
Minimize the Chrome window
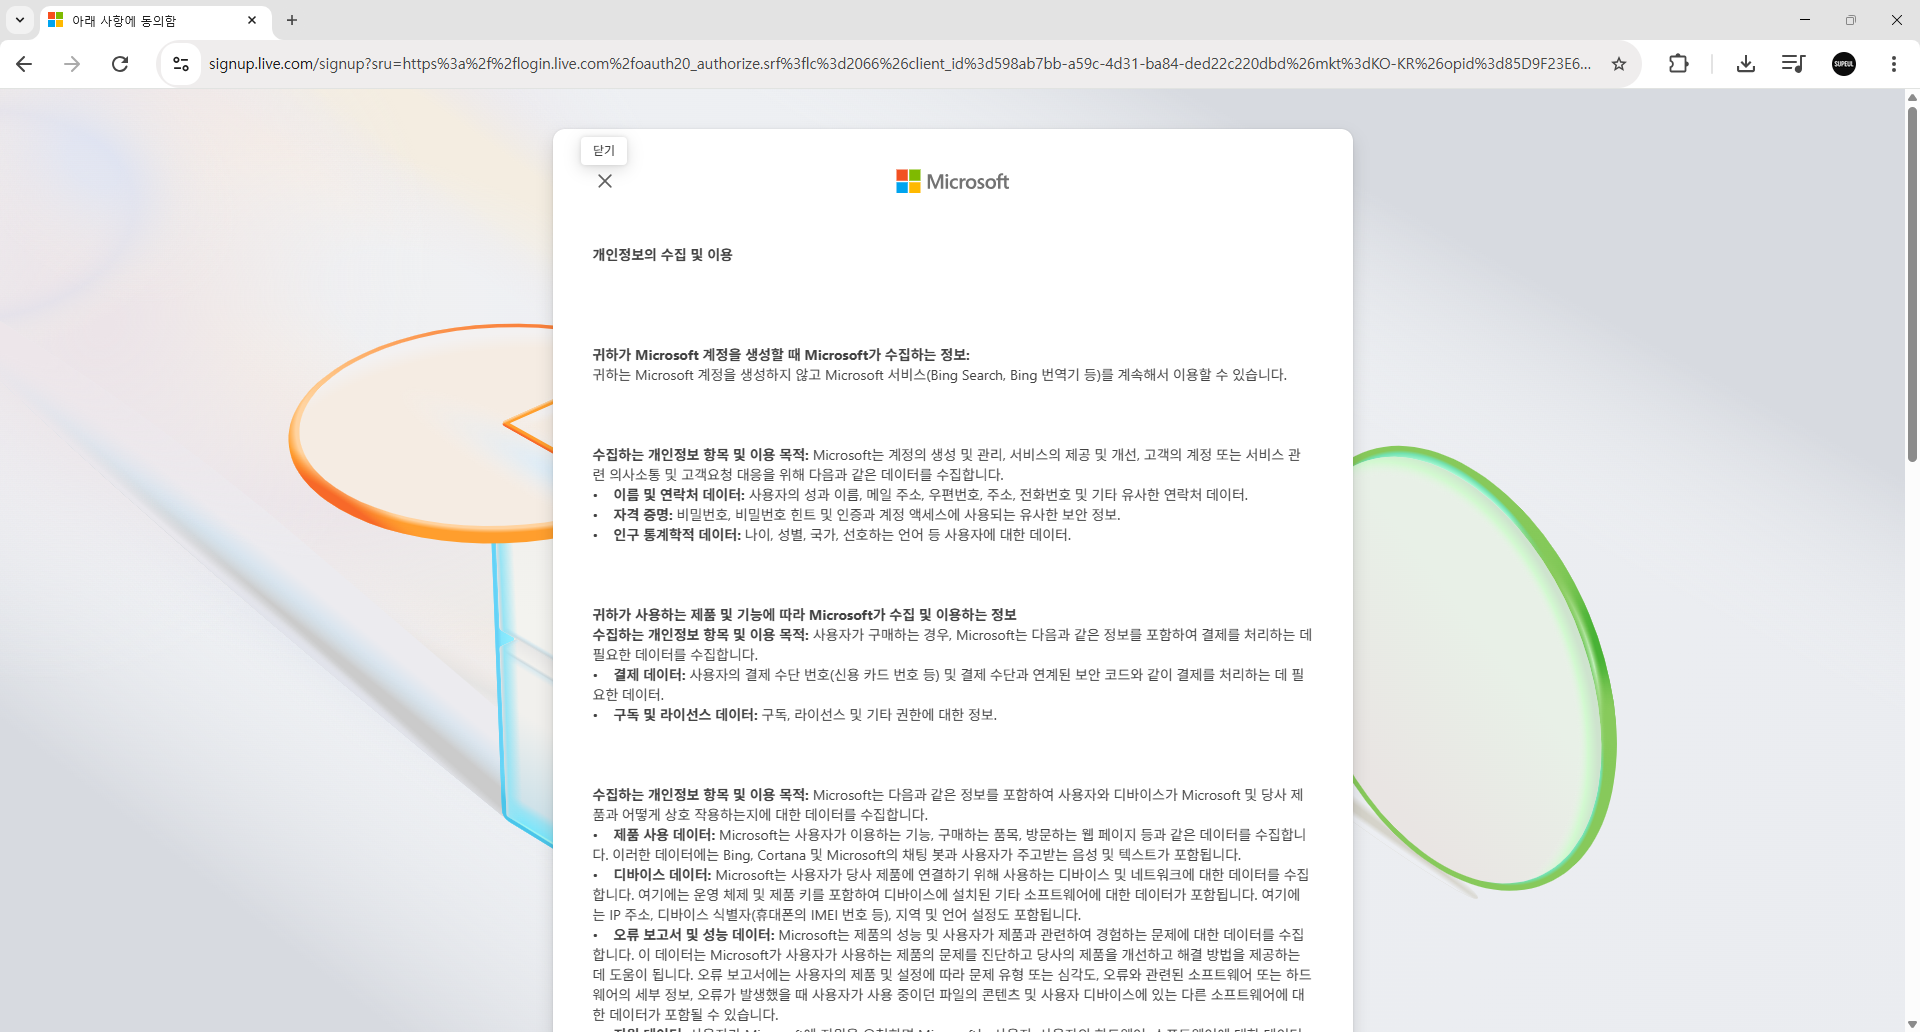[x=1805, y=20]
